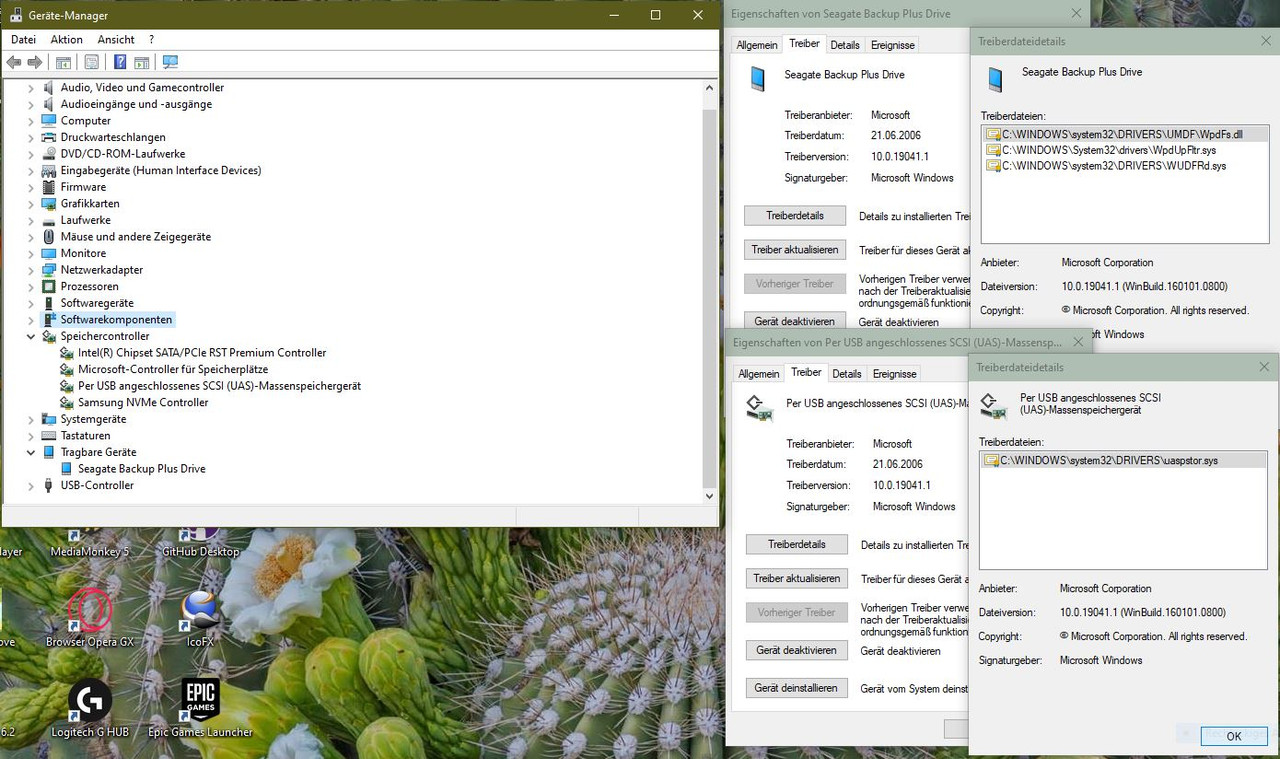
Task: Open Ereignisse tab in UAS-Massenspeicher properties
Action: 895,374
